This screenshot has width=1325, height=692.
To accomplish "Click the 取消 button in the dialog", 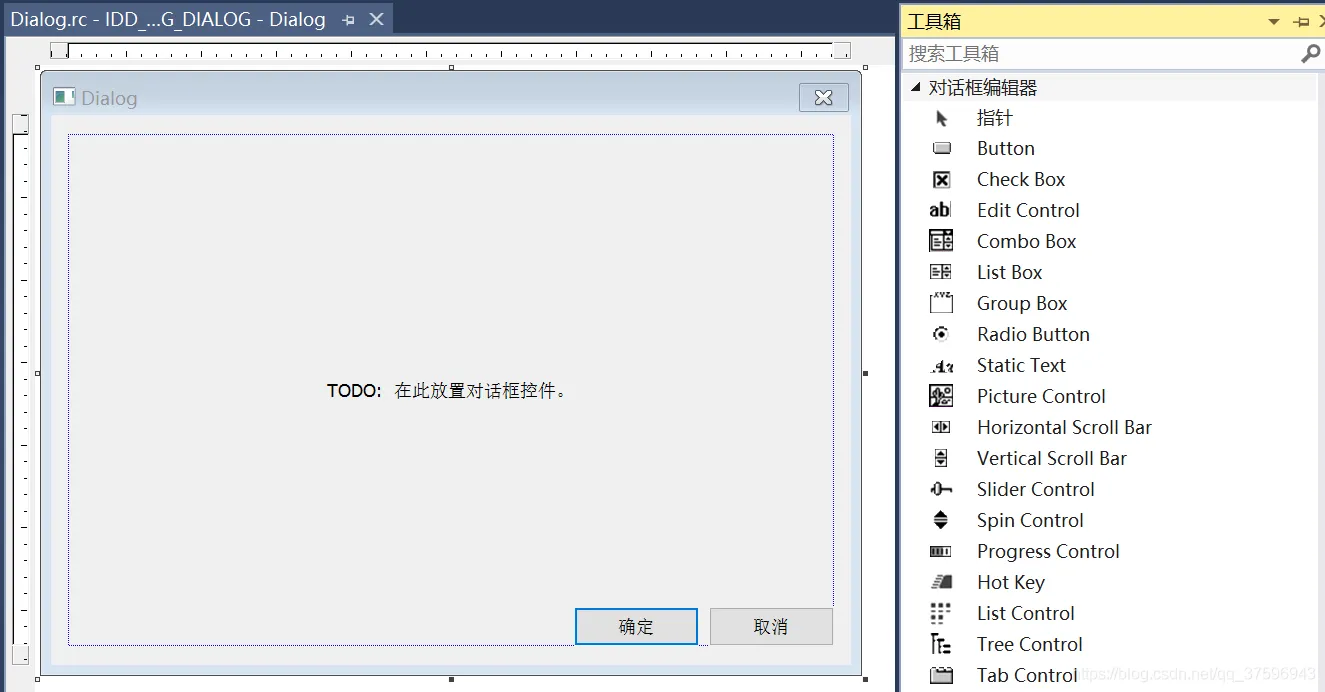I will coord(771,627).
